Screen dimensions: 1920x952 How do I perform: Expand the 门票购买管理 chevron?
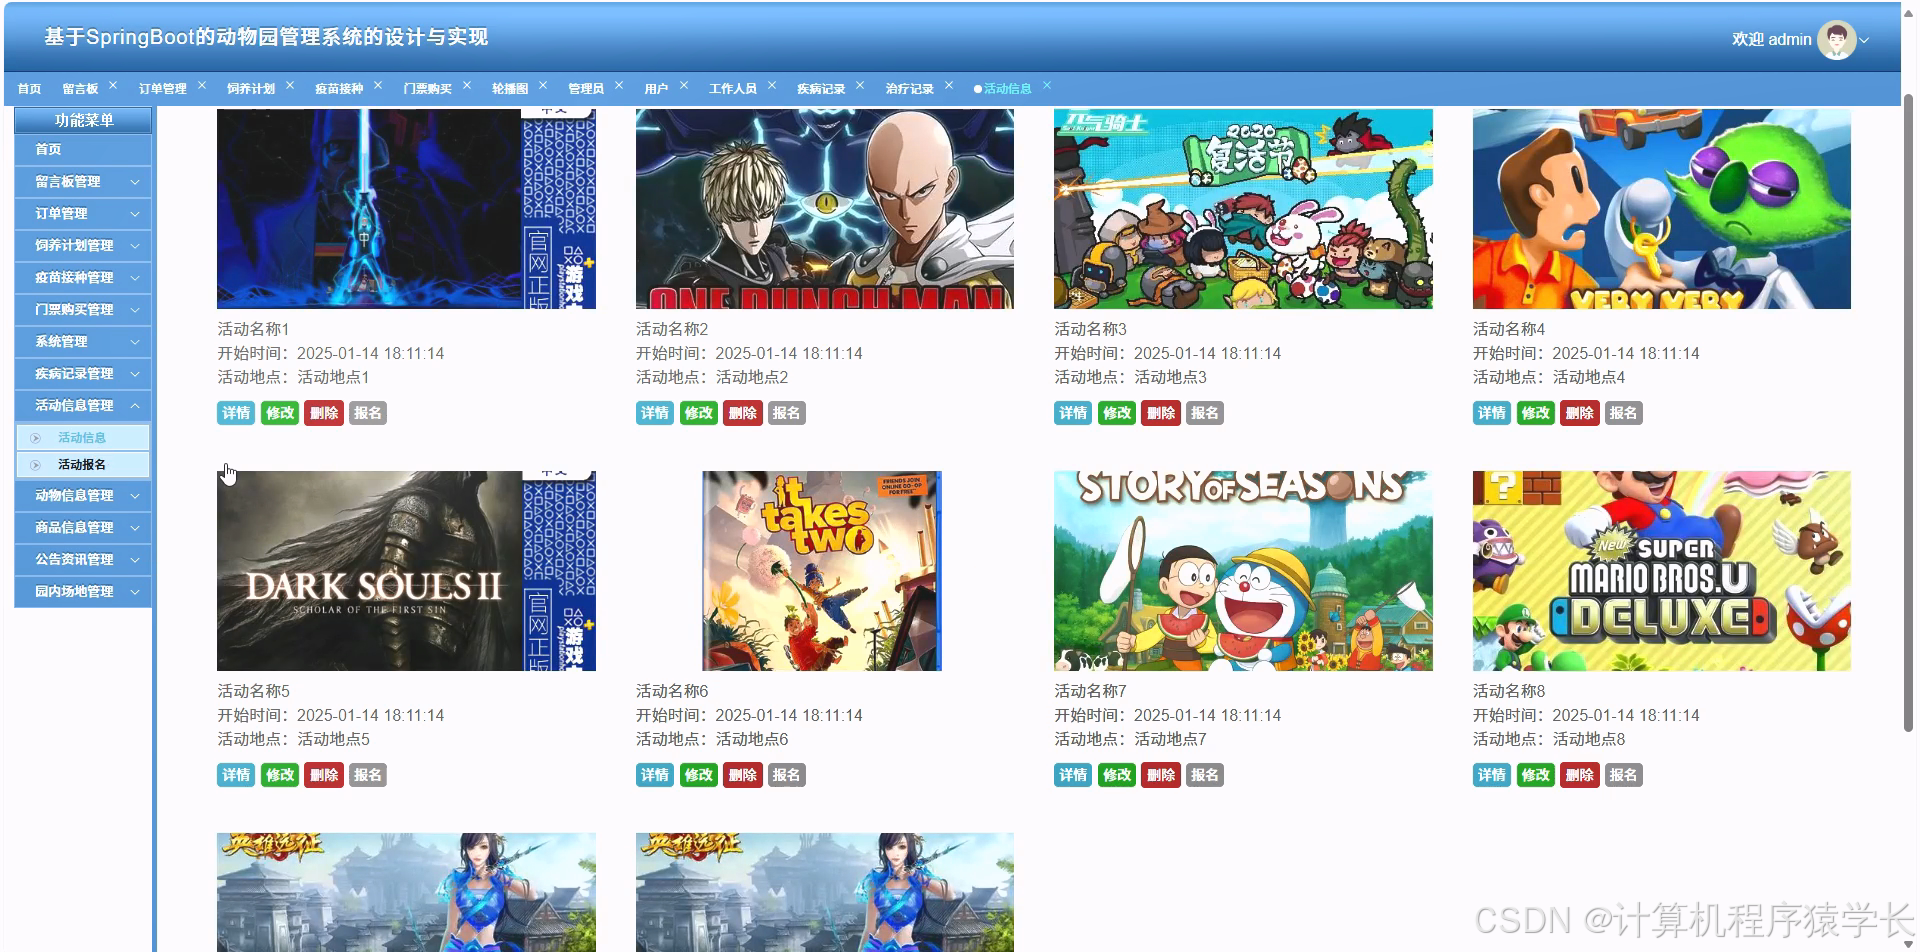(135, 310)
